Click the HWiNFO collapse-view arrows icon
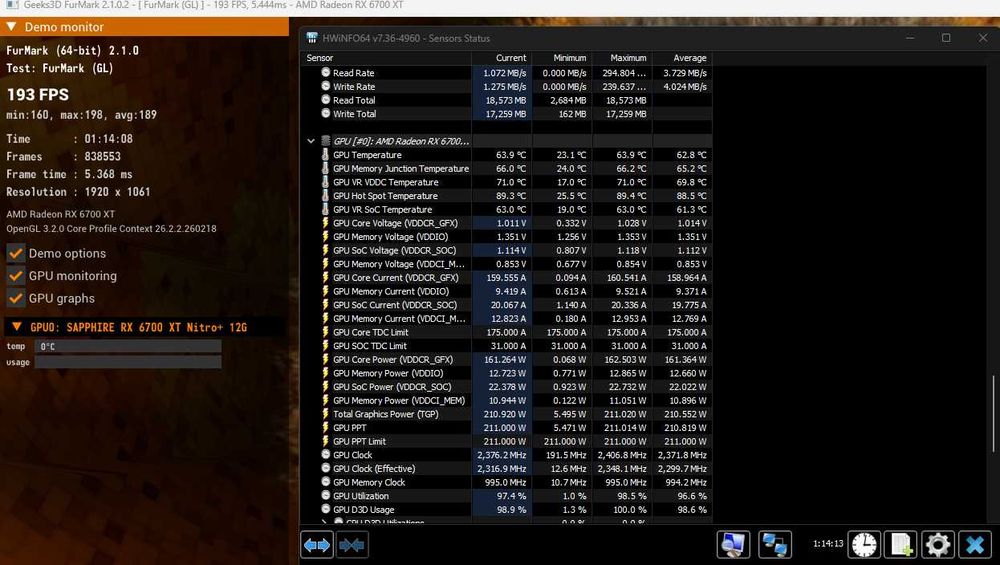1000x565 pixels. (x=351, y=545)
